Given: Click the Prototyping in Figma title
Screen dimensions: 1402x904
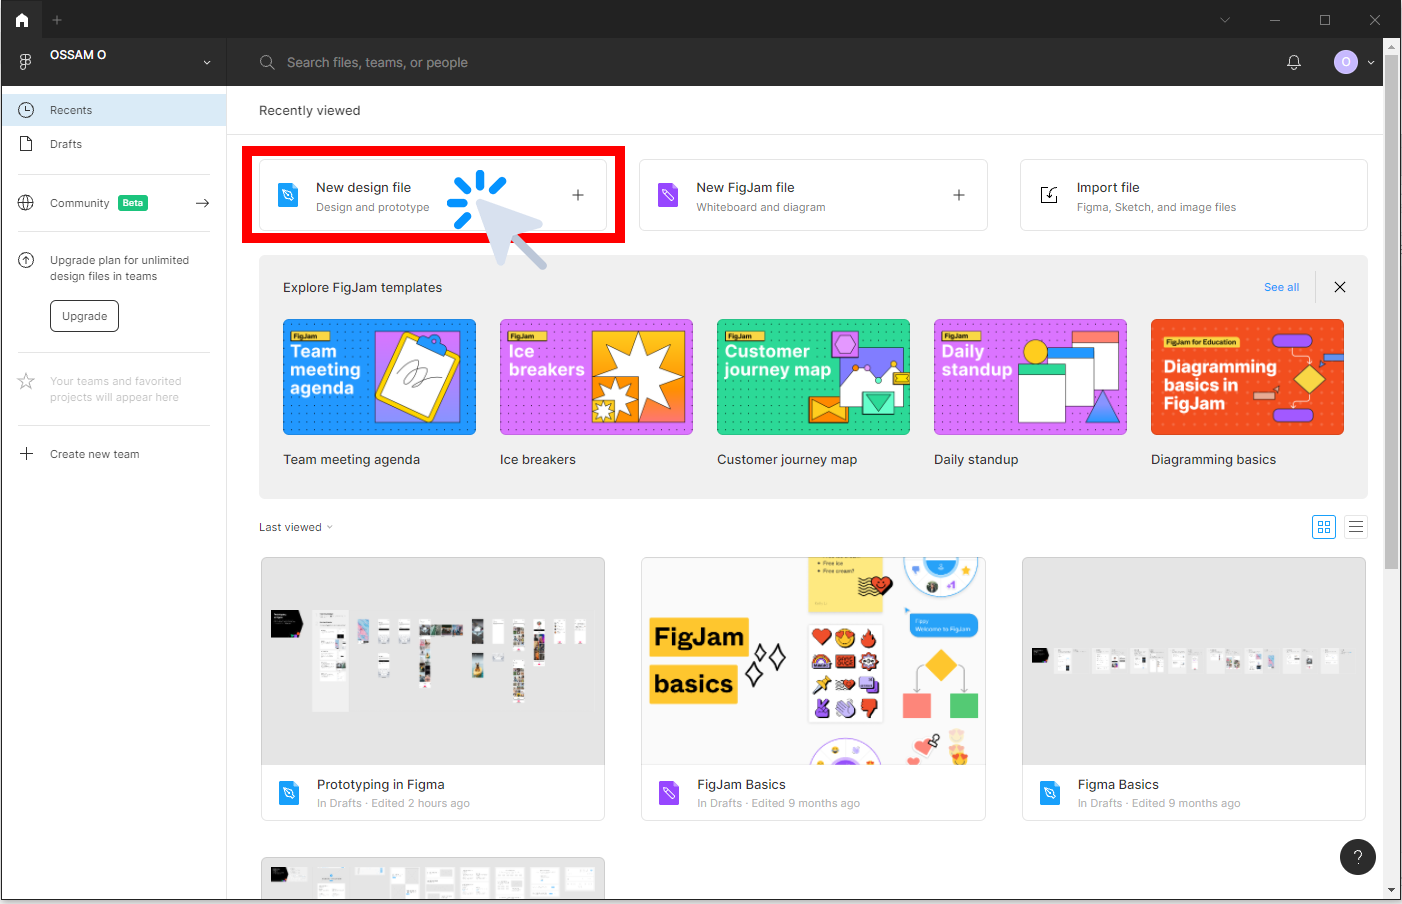Looking at the screenshot, I should pyautogui.click(x=381, y=785).
